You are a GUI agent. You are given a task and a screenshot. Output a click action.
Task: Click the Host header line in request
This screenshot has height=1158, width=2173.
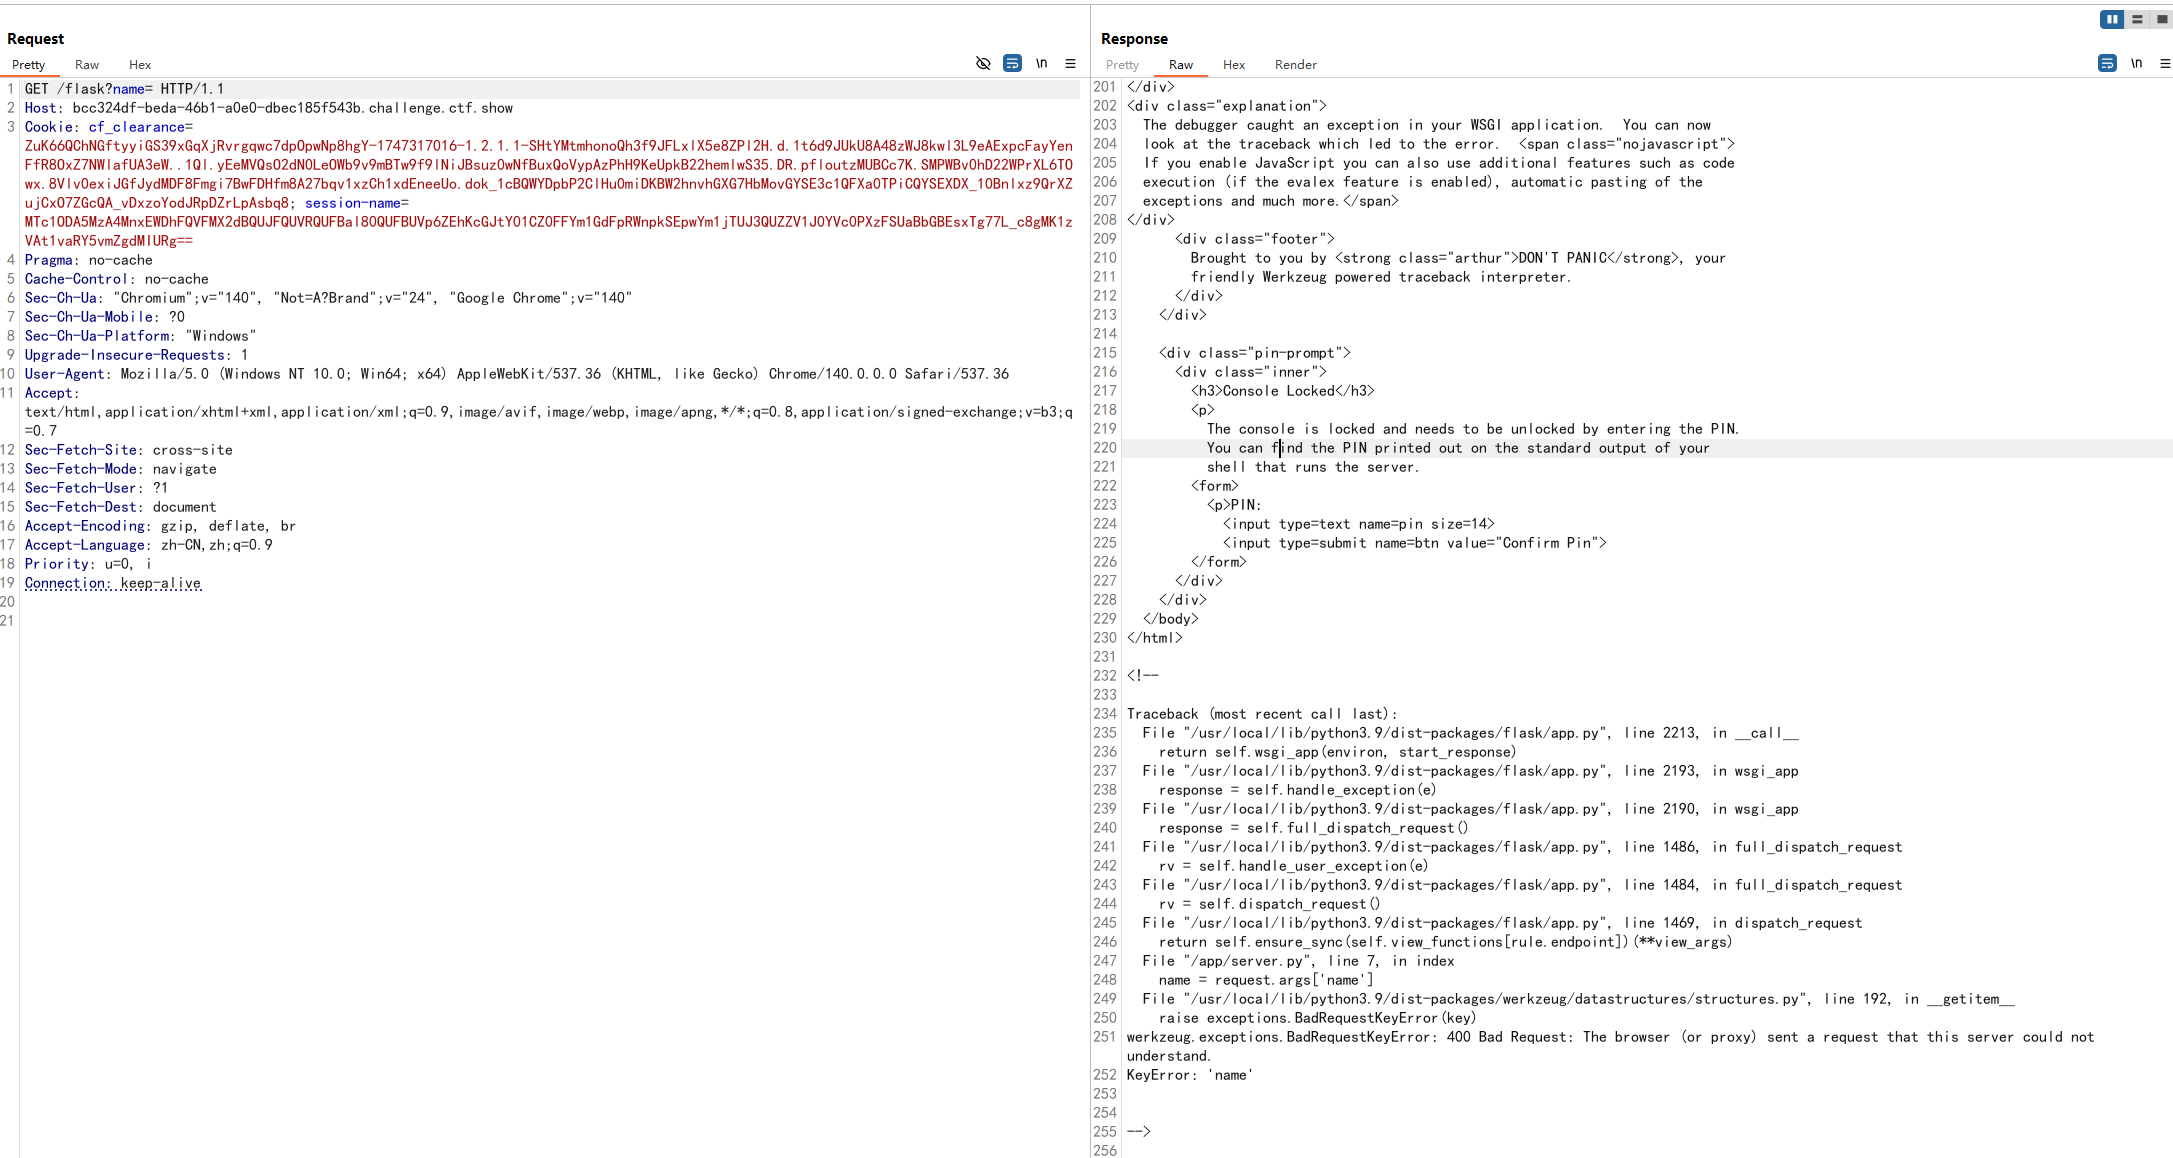pos(268,108)
